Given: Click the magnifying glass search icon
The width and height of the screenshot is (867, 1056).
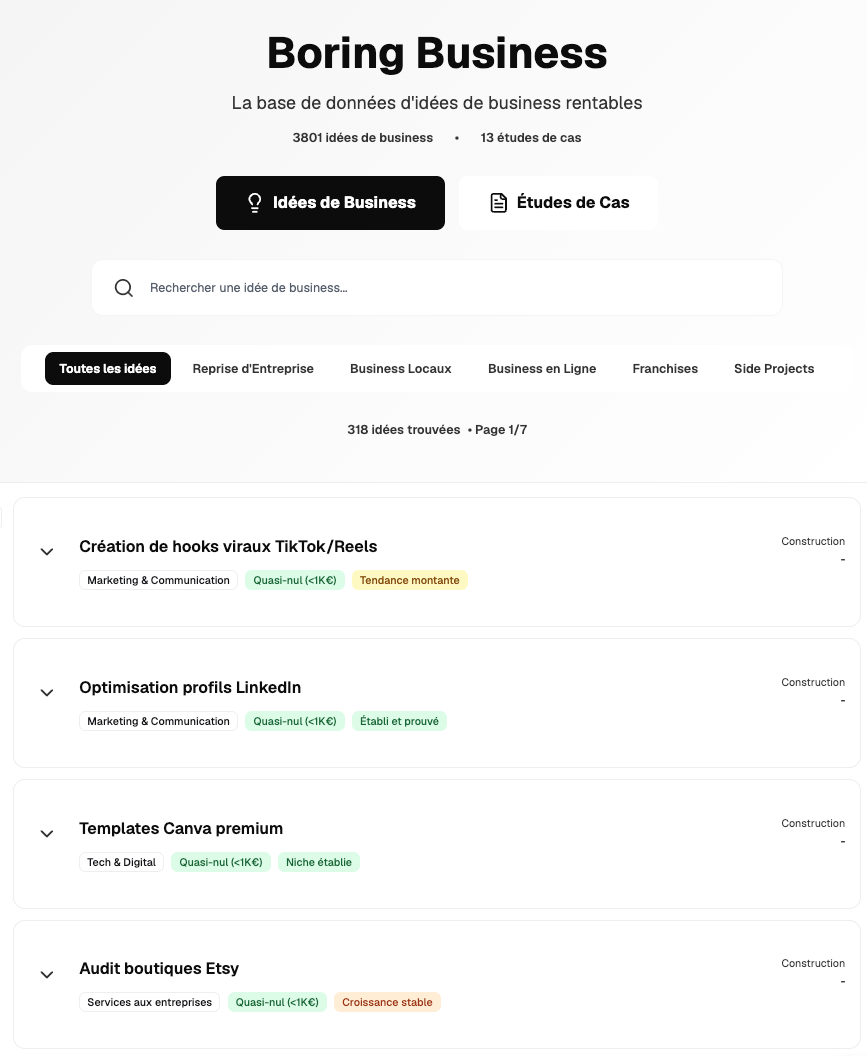Looking at the screenshot, I should click(x=124, y=288).
